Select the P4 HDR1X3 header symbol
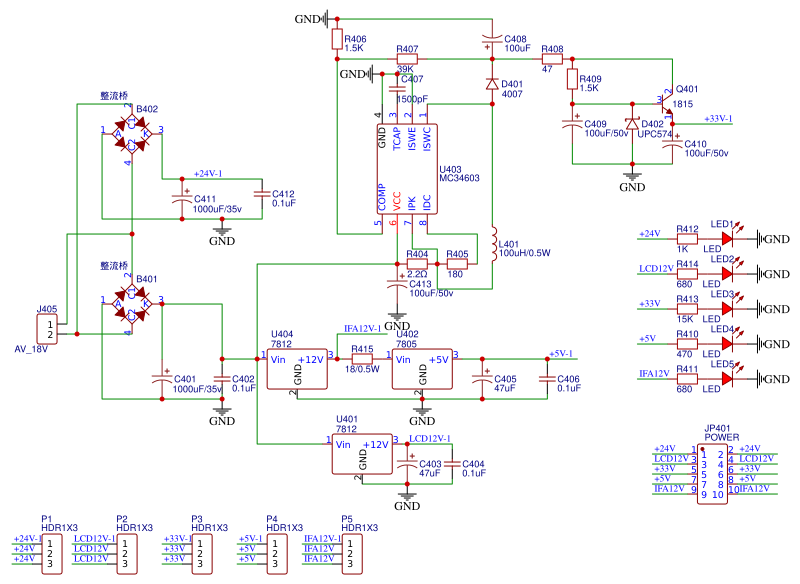Image resolution: width=800 pixels, height=584 pixels. [277, 554]
